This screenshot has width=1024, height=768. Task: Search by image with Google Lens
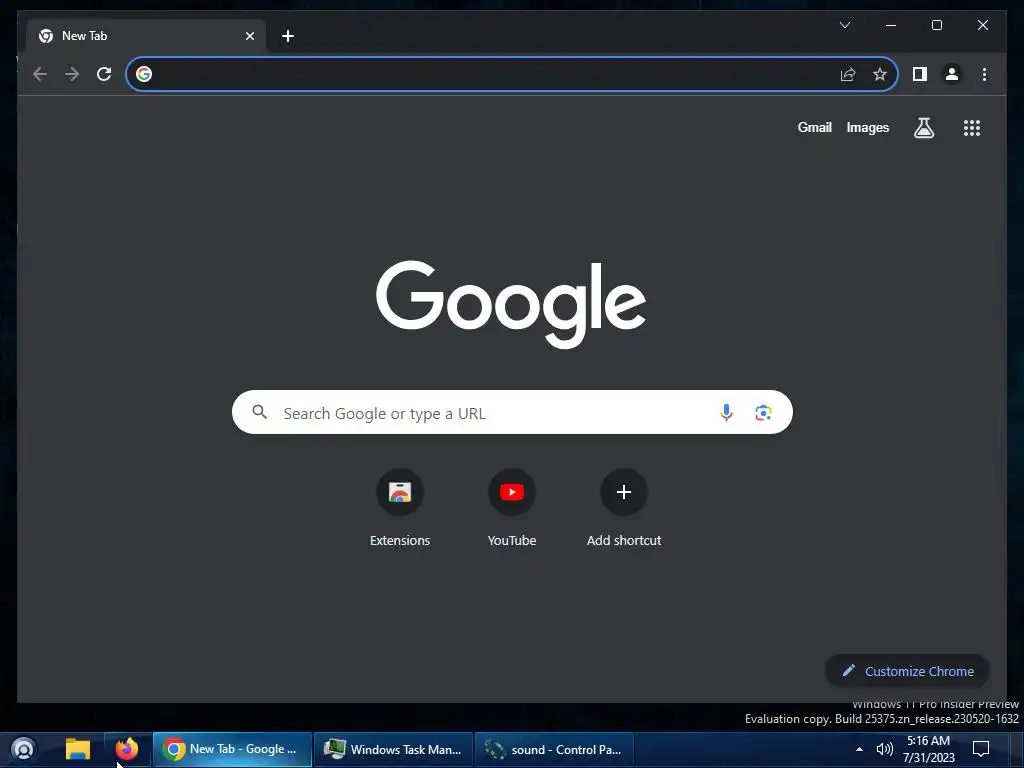coord(763,413)
